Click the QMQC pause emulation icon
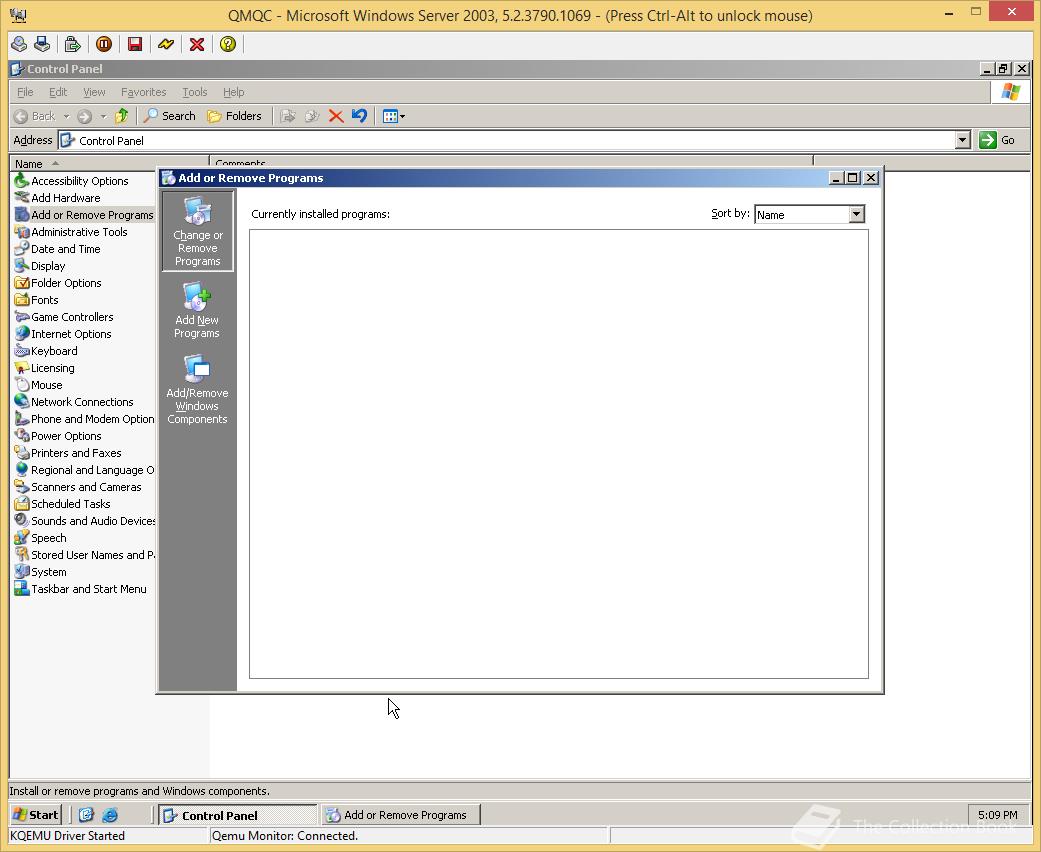 [x=104, y=44]
